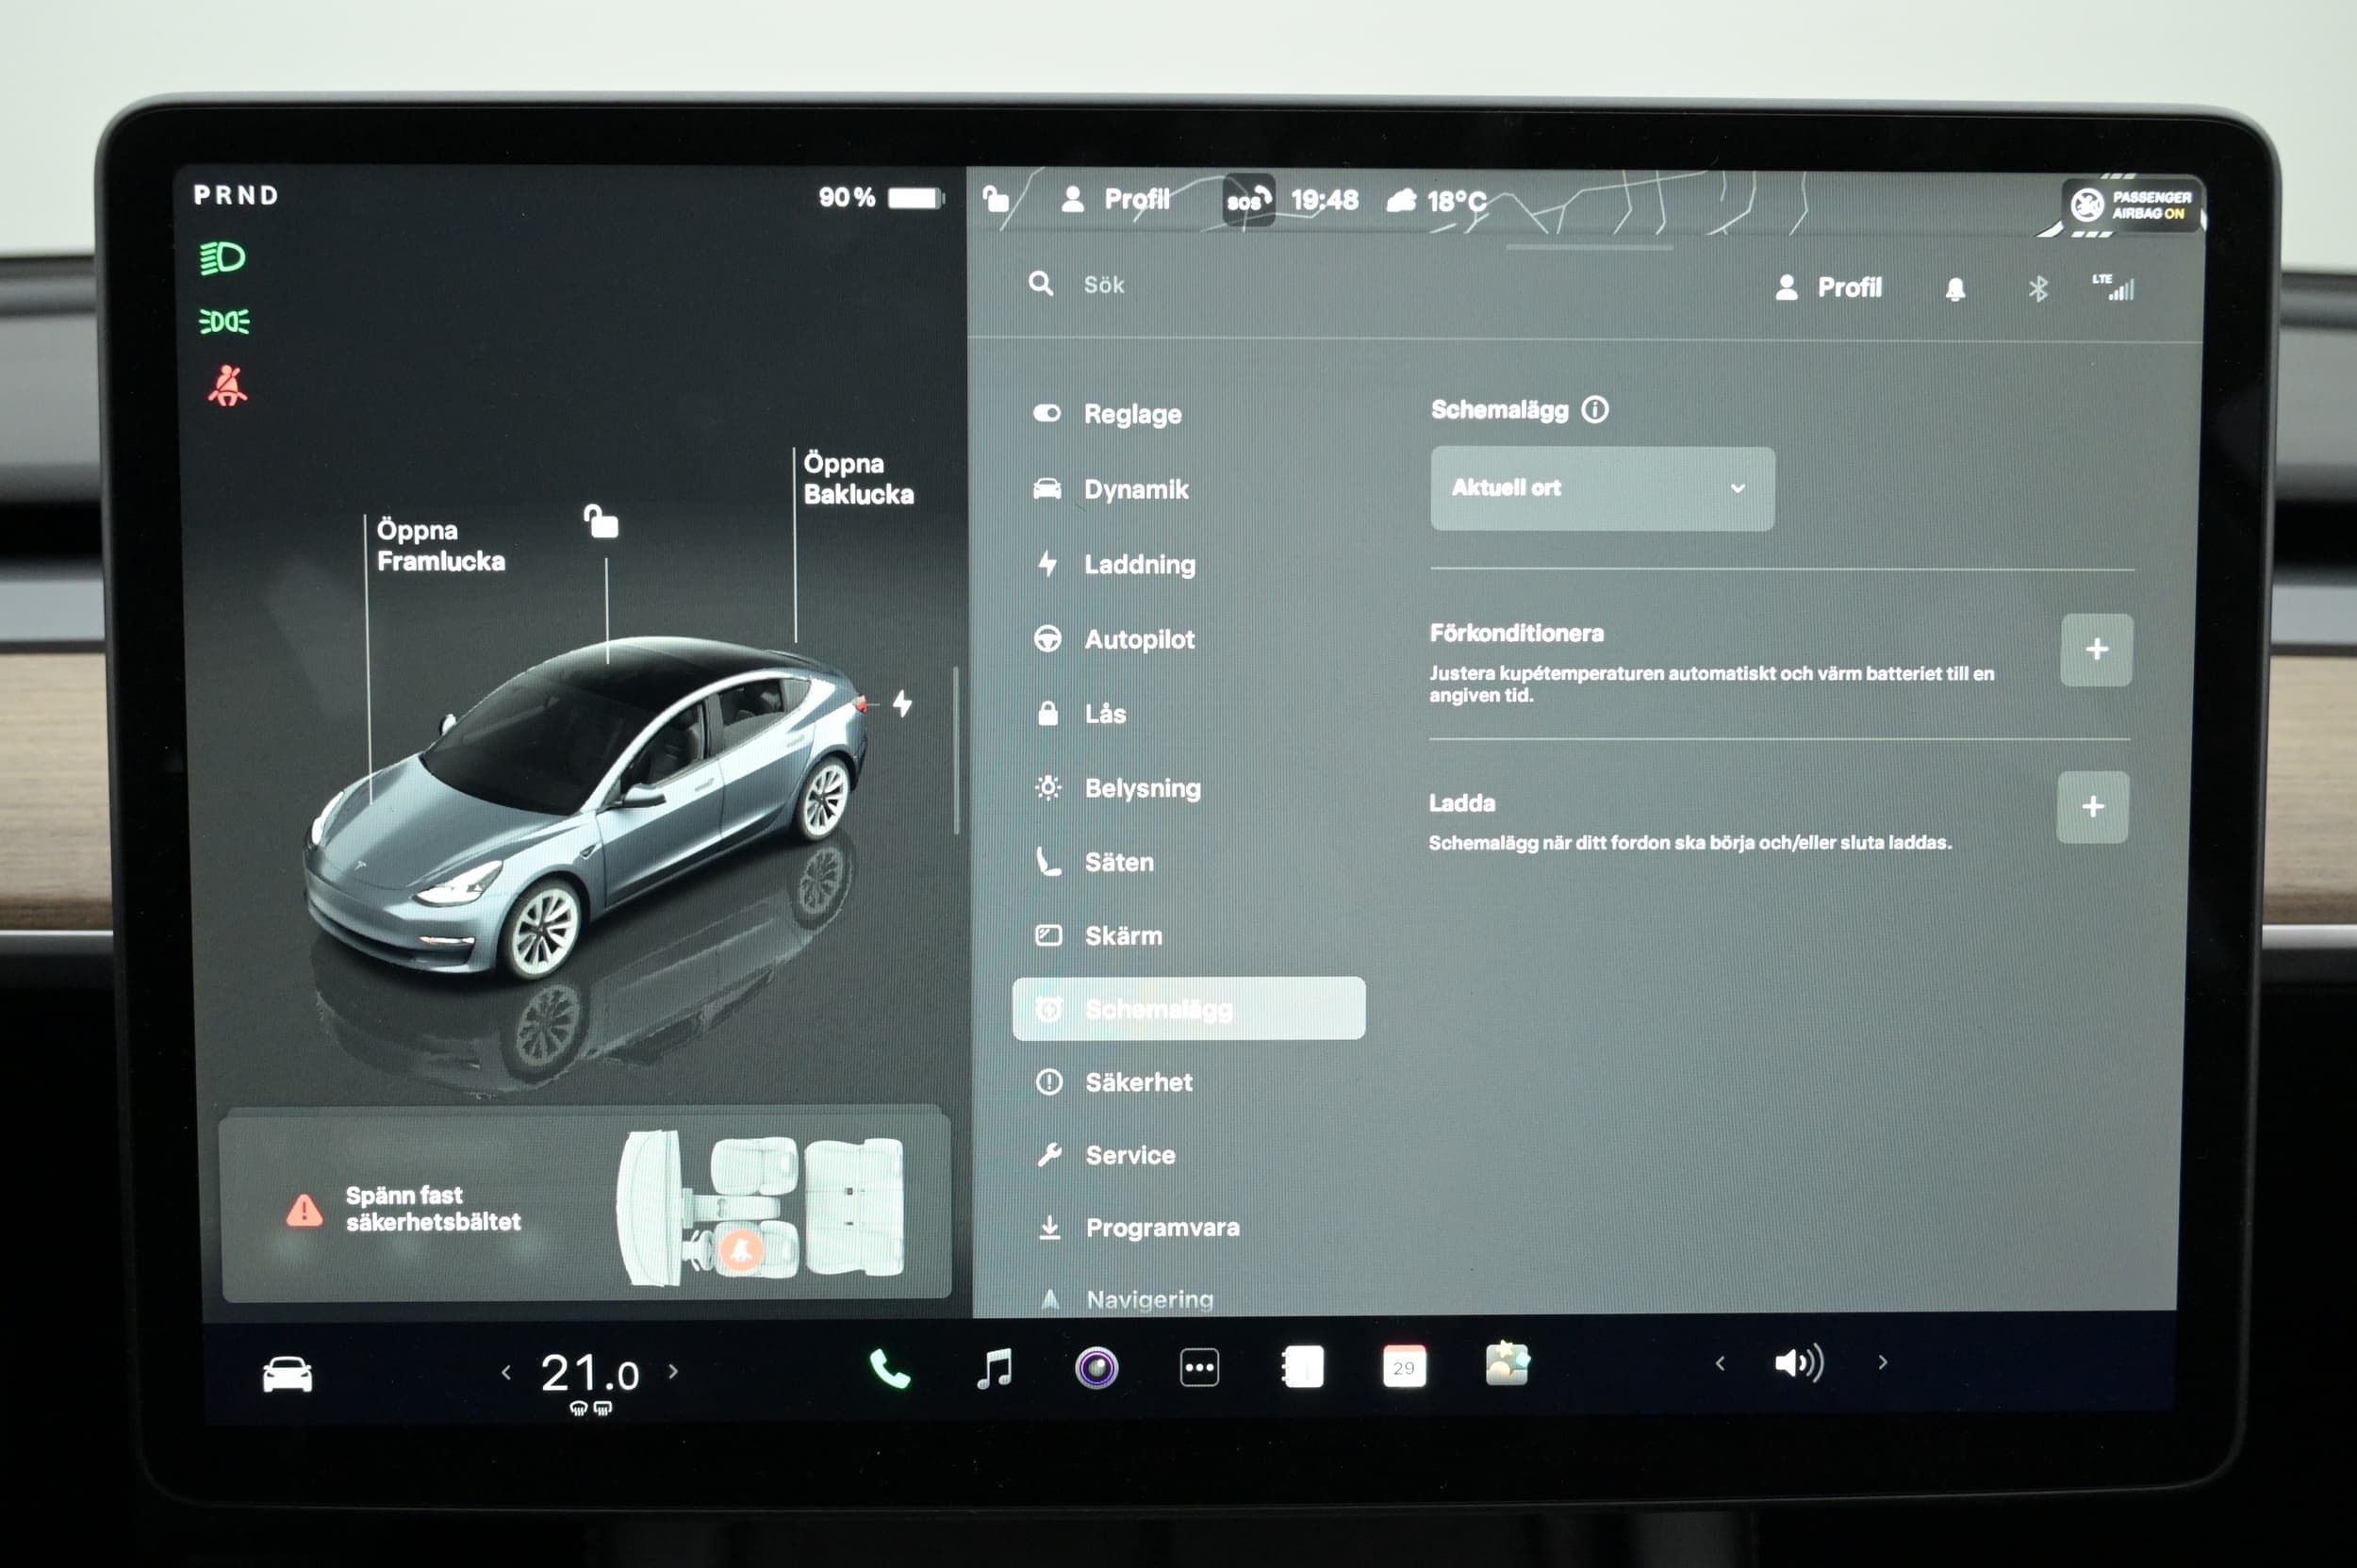This screenshot has height=1568, width=2357.
Task: Select the highlighted Schemalägg menu item
Action: pos(1189,1008)
